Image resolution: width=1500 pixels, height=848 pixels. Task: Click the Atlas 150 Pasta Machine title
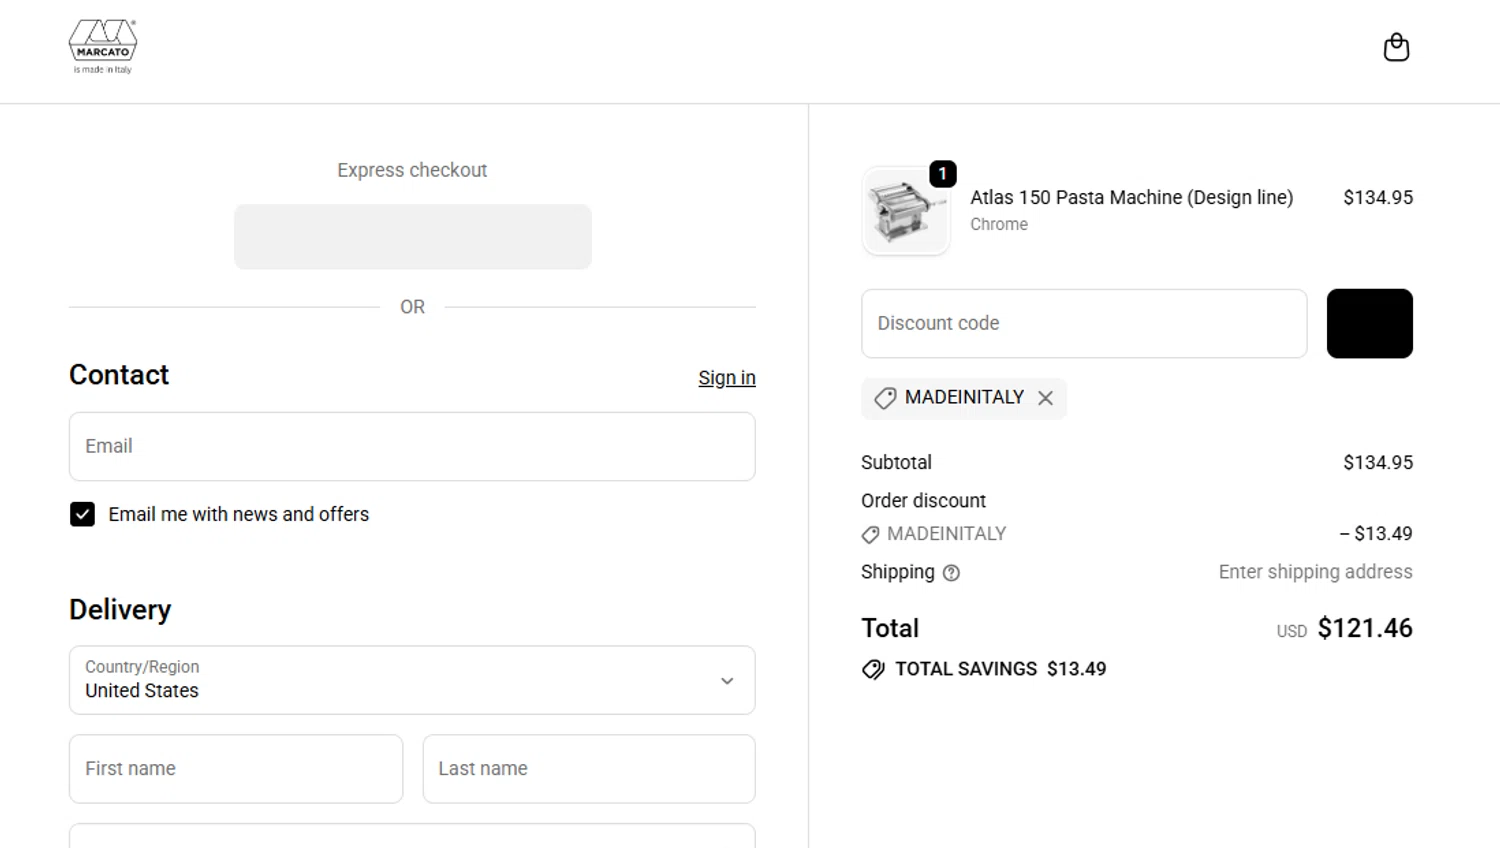pos(1131,197)
